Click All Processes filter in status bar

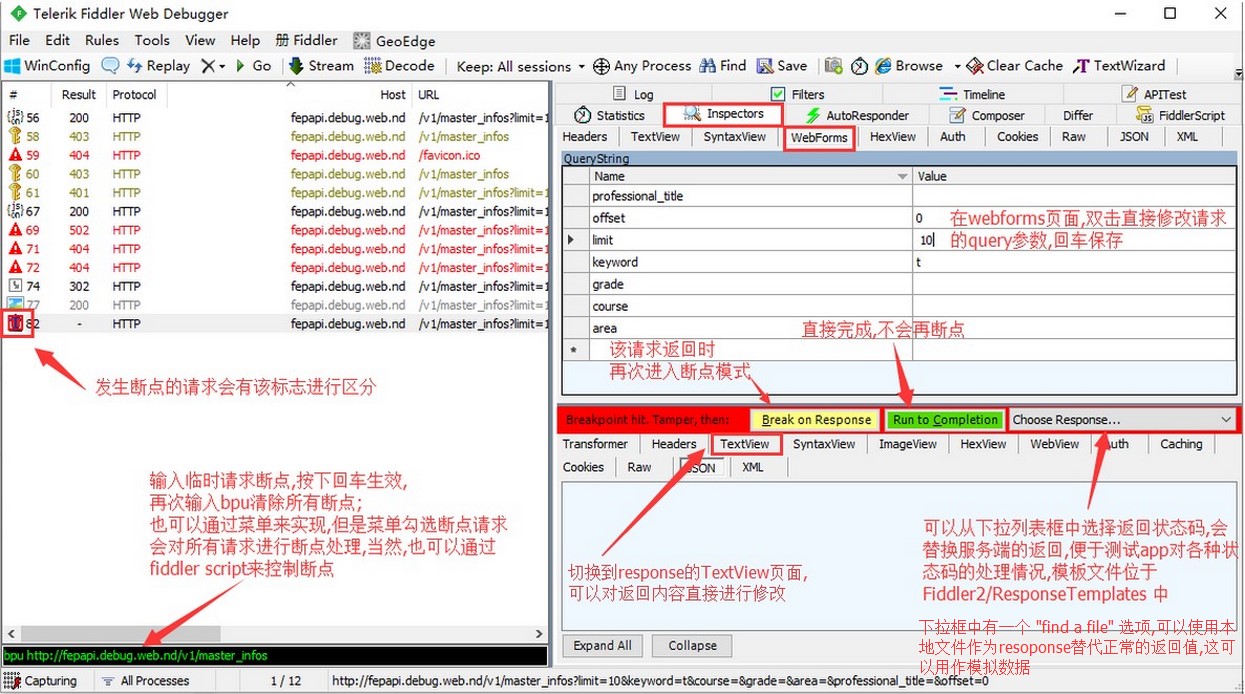pyautogui.click(x=145, y=681)
